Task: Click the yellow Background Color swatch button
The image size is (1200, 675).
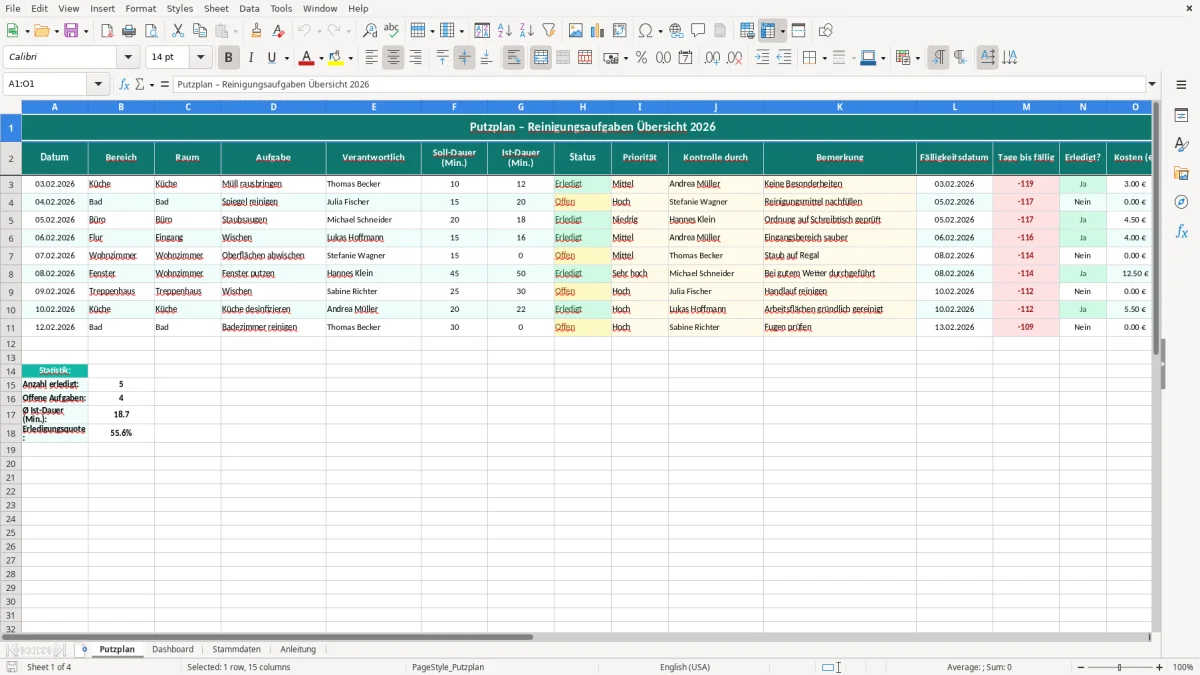Action: [336, 58]
